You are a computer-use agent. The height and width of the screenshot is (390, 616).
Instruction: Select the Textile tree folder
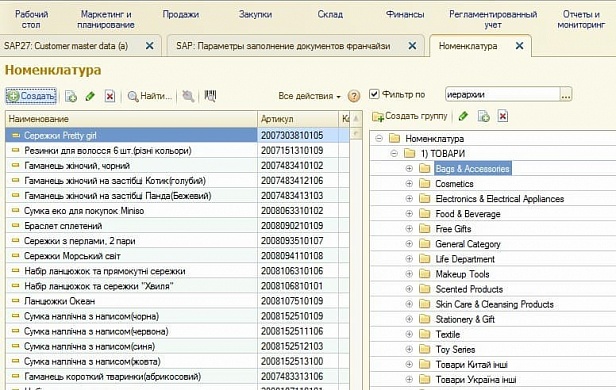[447, 334]
